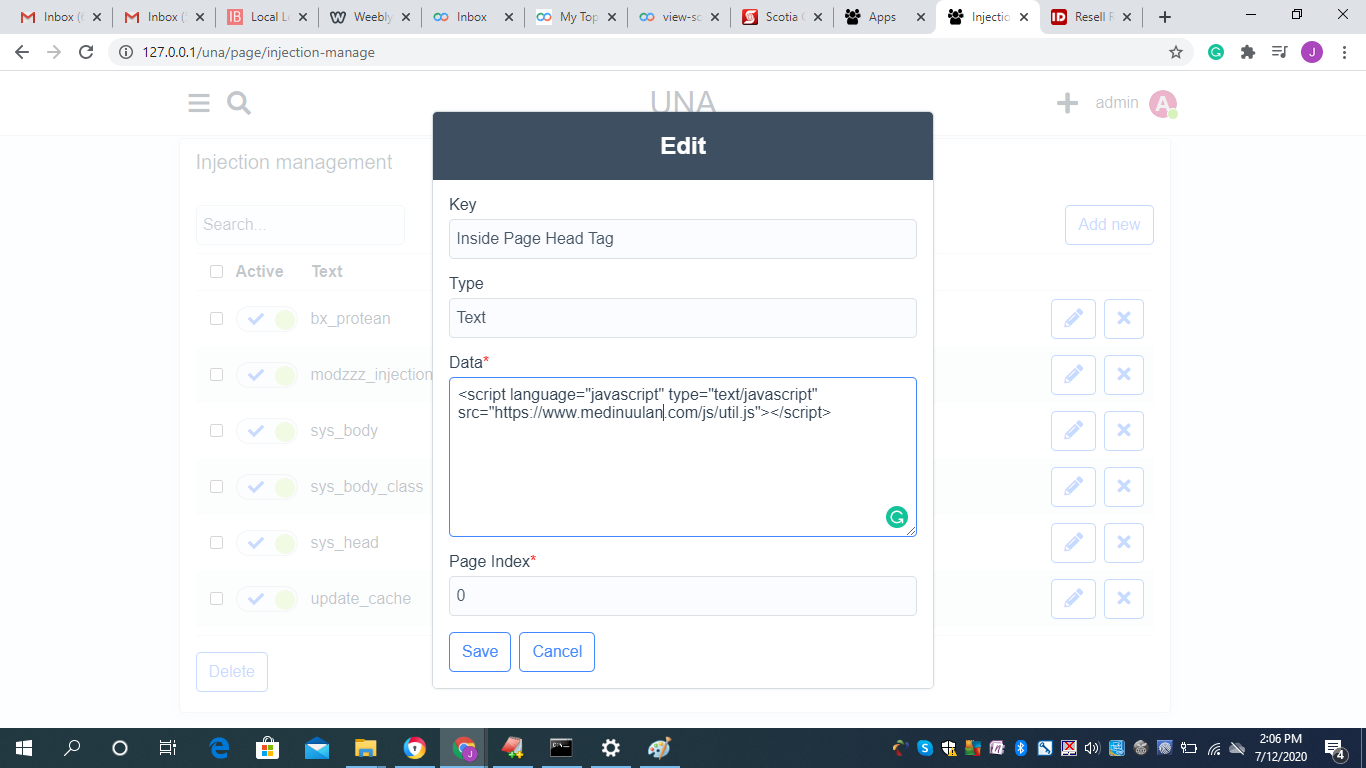Viewport: 1366px width, 768px height.
Task: Switch to the Weebly browser tab
Action: [368, 17]
